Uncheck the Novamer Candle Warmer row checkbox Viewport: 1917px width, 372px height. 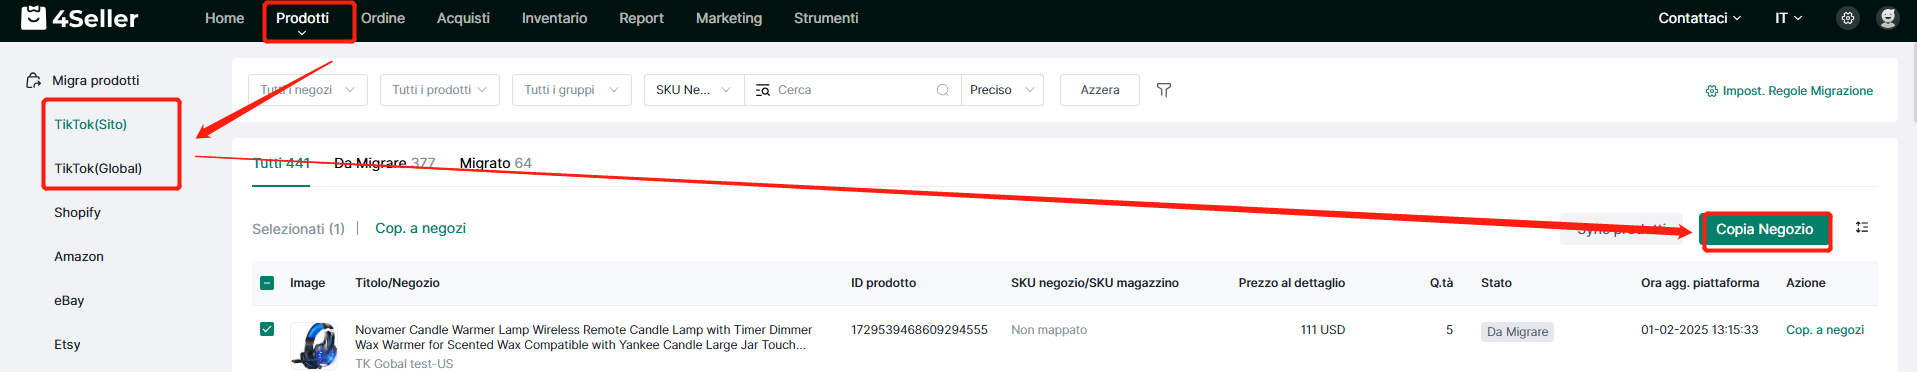pos(267,329)
